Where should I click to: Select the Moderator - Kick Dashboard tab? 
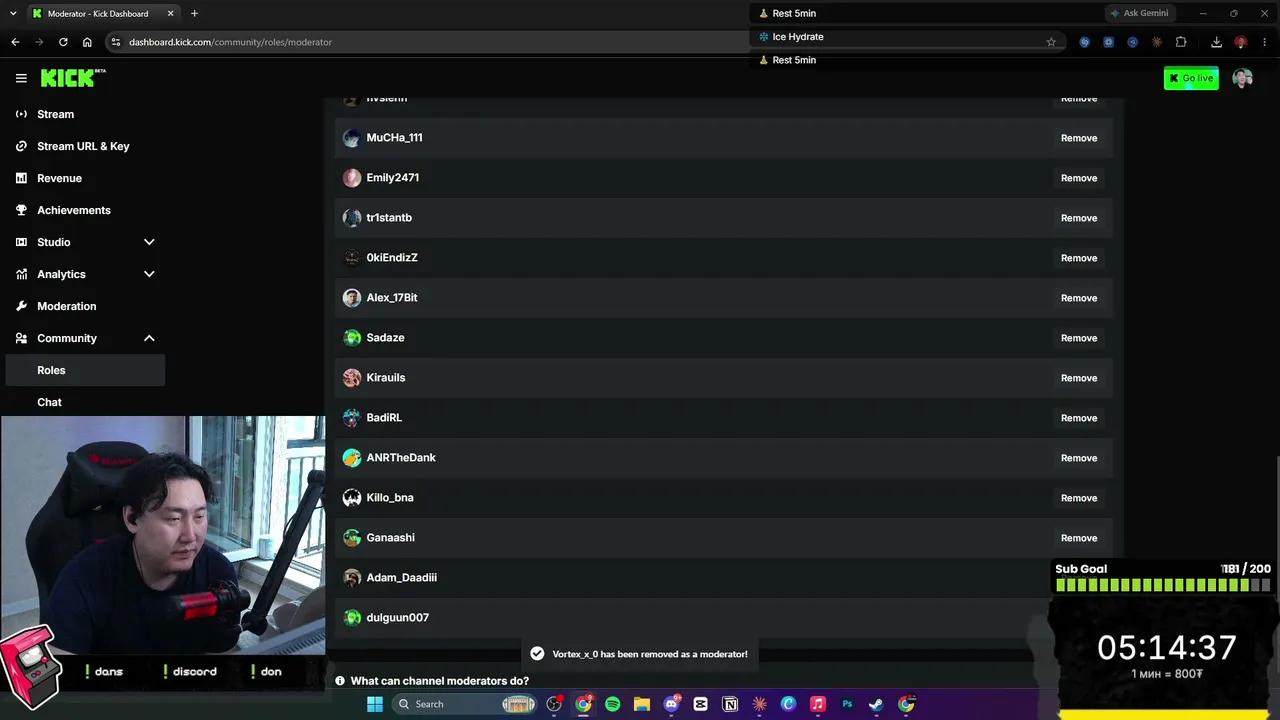coord(102,14)
